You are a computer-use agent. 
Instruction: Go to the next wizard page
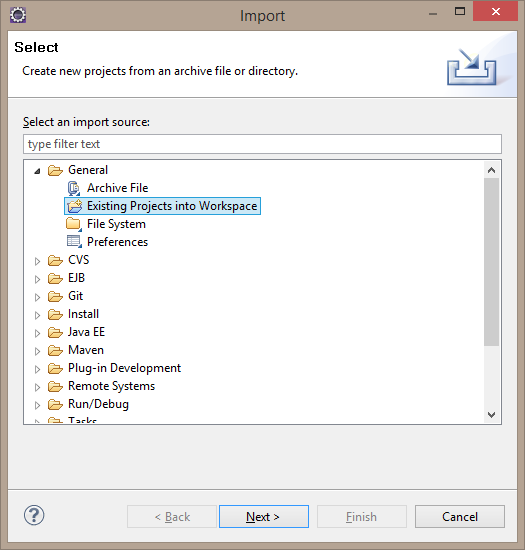[264, 516]
